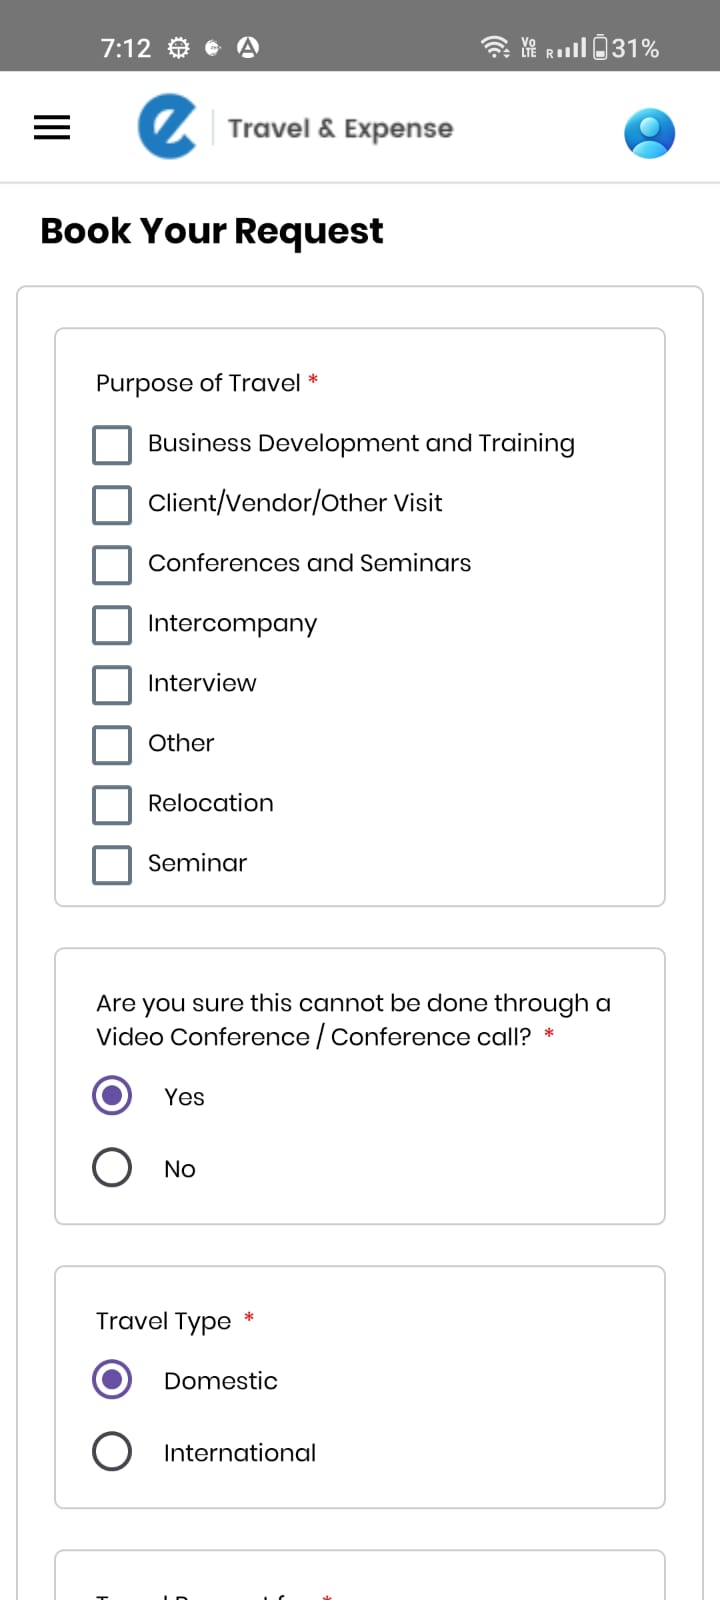This screenshot has height=1600, width=720.
Task: Choose International travel type
Action: tap(112, 1451)
